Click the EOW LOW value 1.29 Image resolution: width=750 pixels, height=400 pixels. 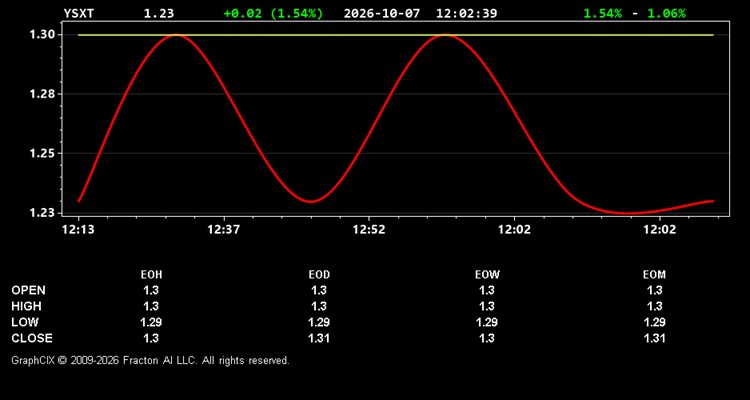(487, 322)
